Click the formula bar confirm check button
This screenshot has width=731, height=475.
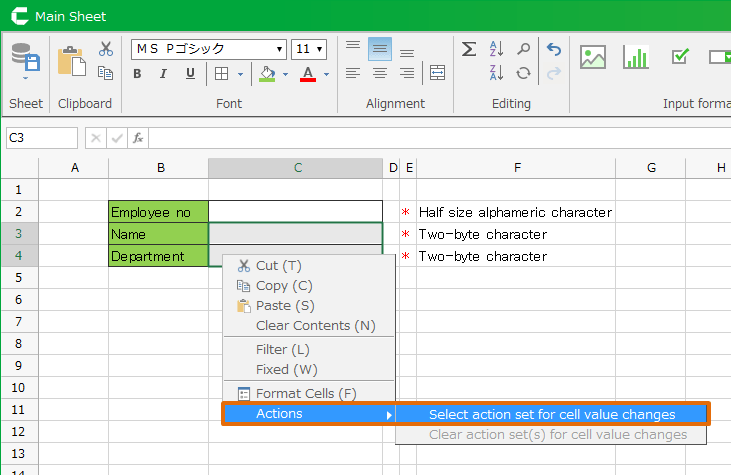pyautogui.click(x=117, y=138)
